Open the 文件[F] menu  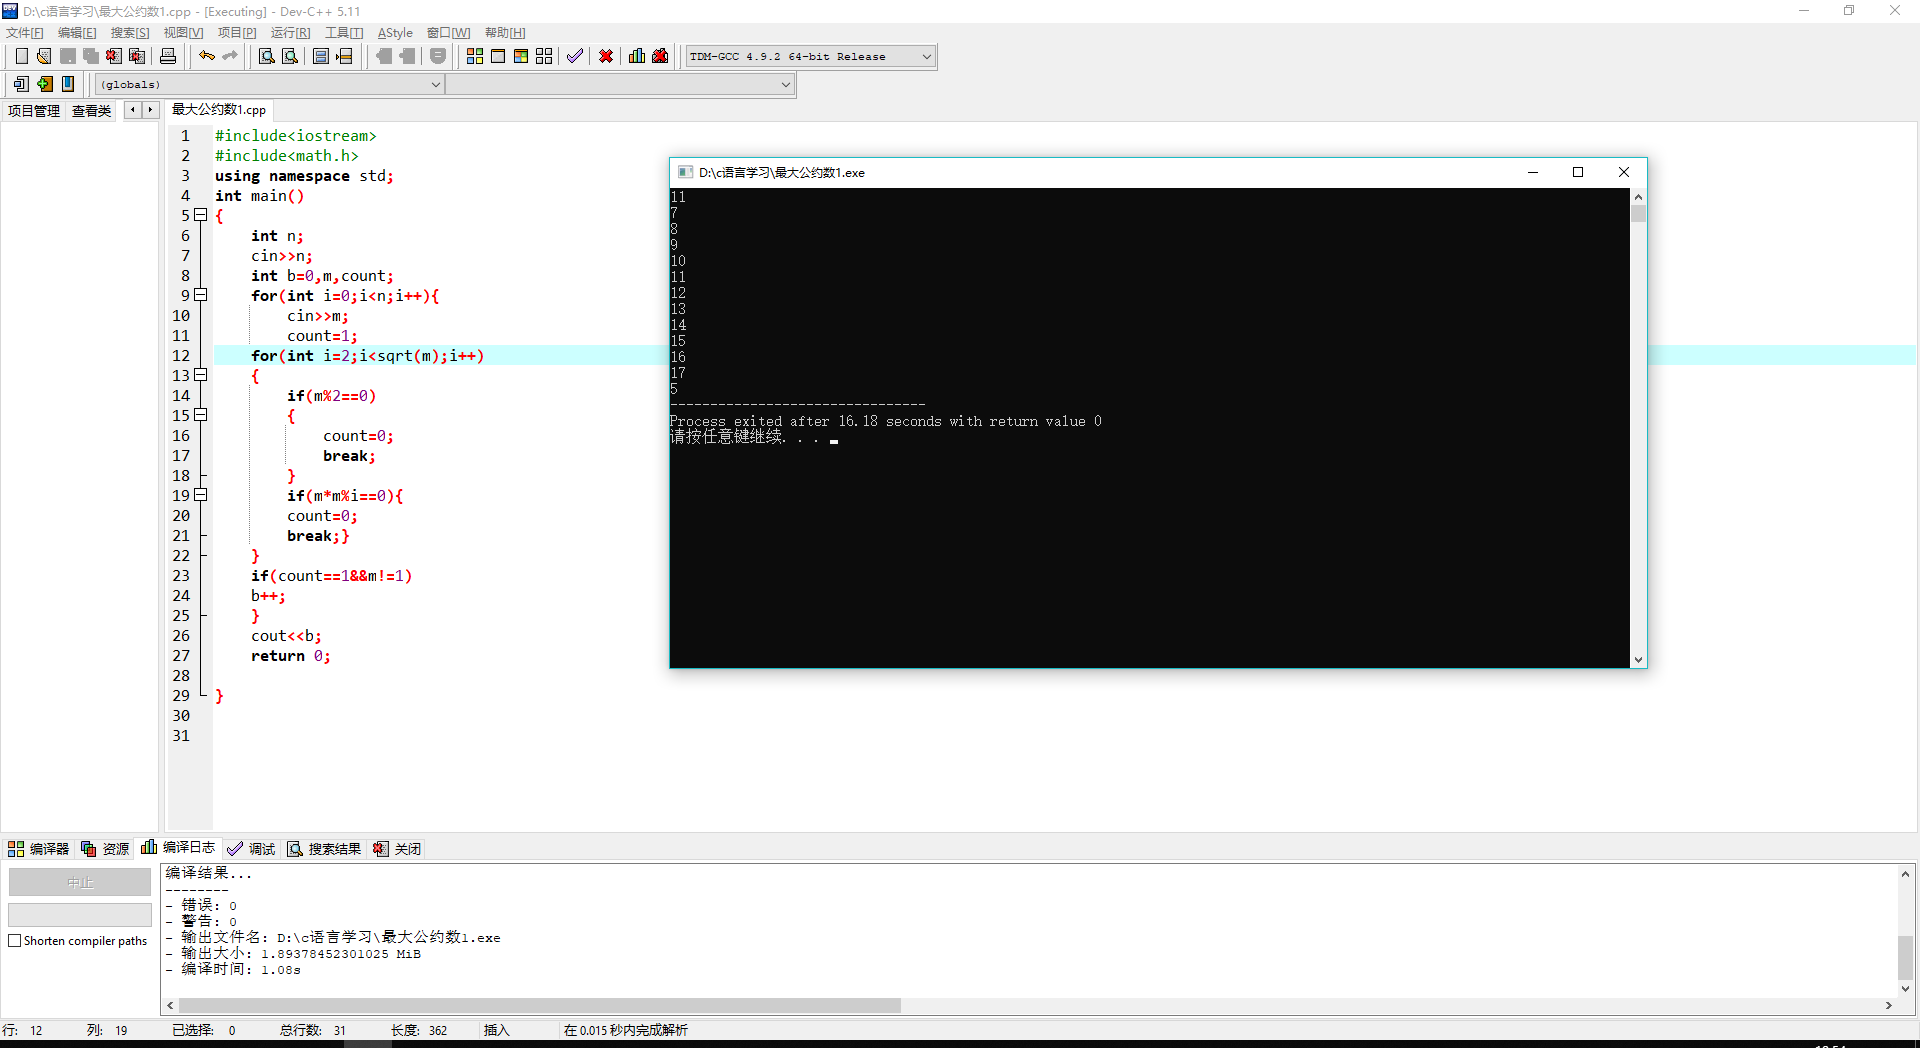click(x=25, y=33)
